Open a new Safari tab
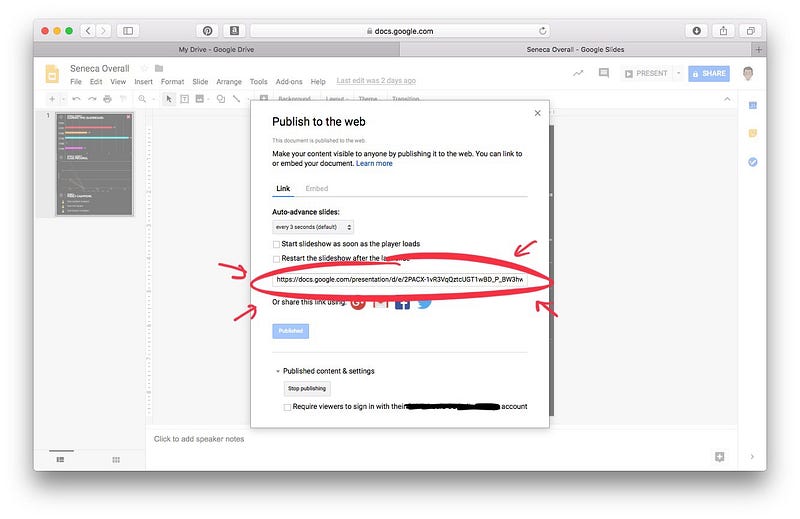This screenshot has width=800, height=519. pos(758,50)
